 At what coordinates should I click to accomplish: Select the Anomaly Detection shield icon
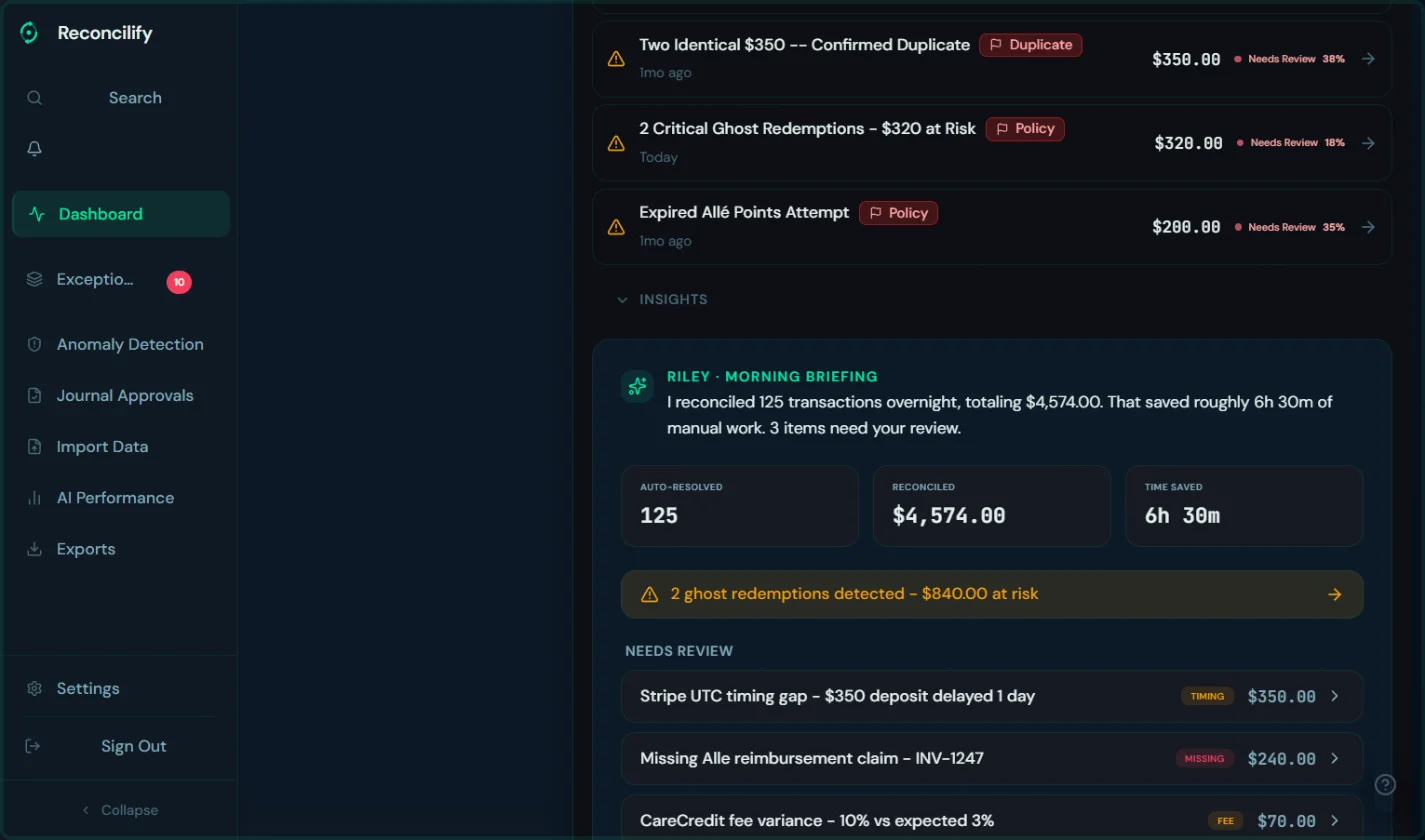(x=34, y=344)
